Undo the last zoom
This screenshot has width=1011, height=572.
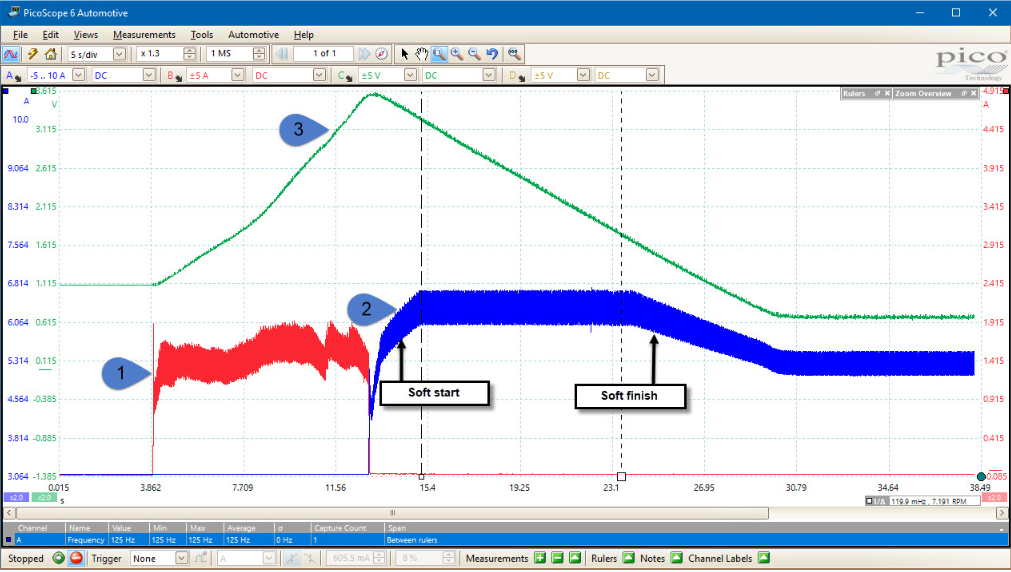492,54
